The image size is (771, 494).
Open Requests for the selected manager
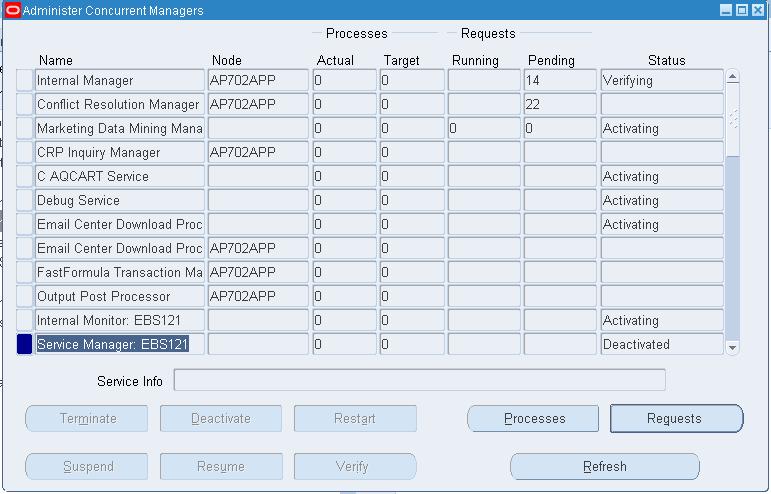click(676, 419)
